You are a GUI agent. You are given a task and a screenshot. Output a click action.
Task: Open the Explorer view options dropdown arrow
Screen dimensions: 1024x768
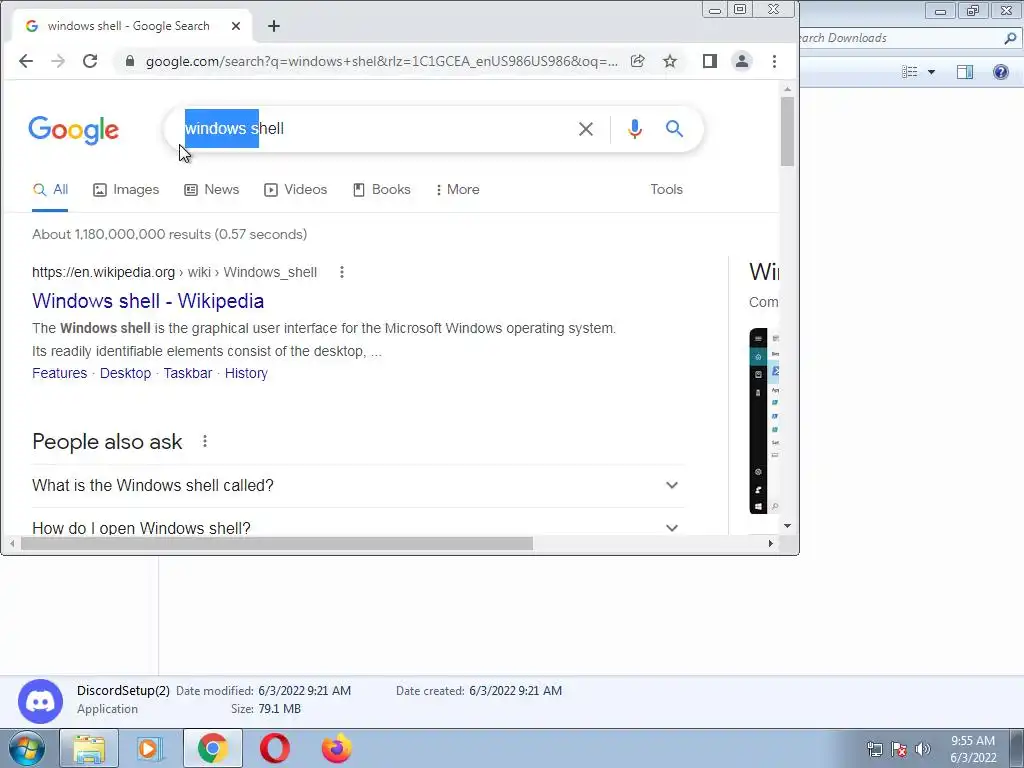931,72
